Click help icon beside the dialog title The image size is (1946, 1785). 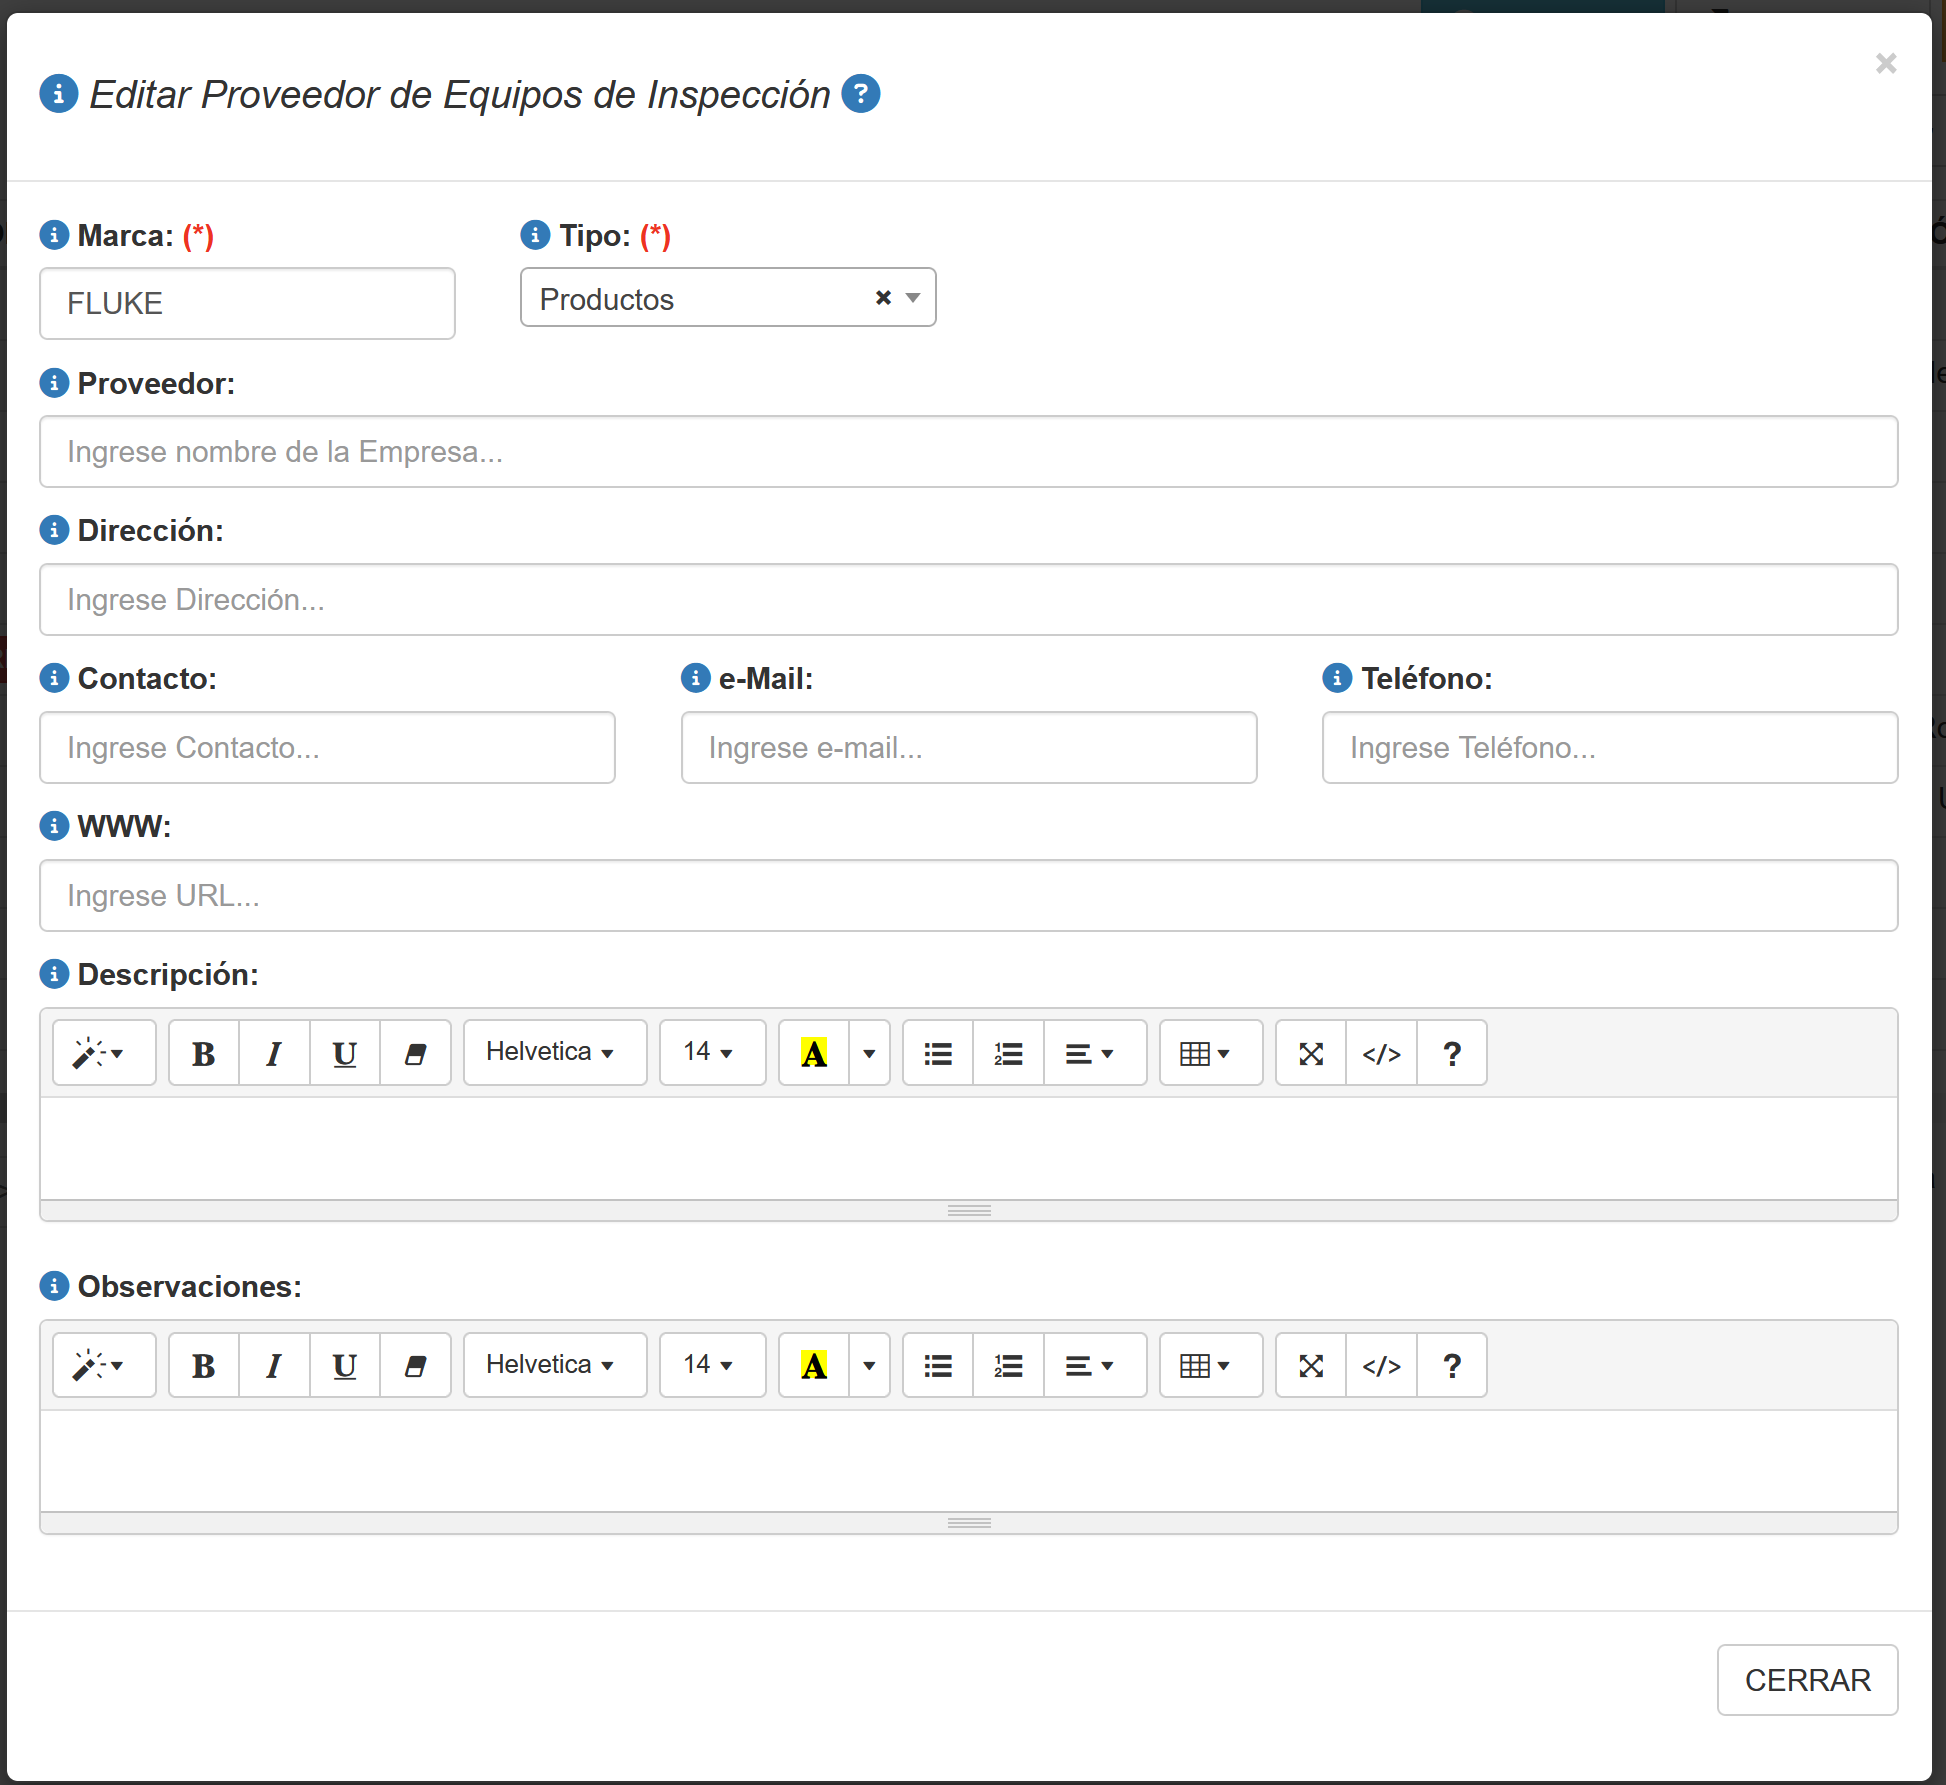861,94
